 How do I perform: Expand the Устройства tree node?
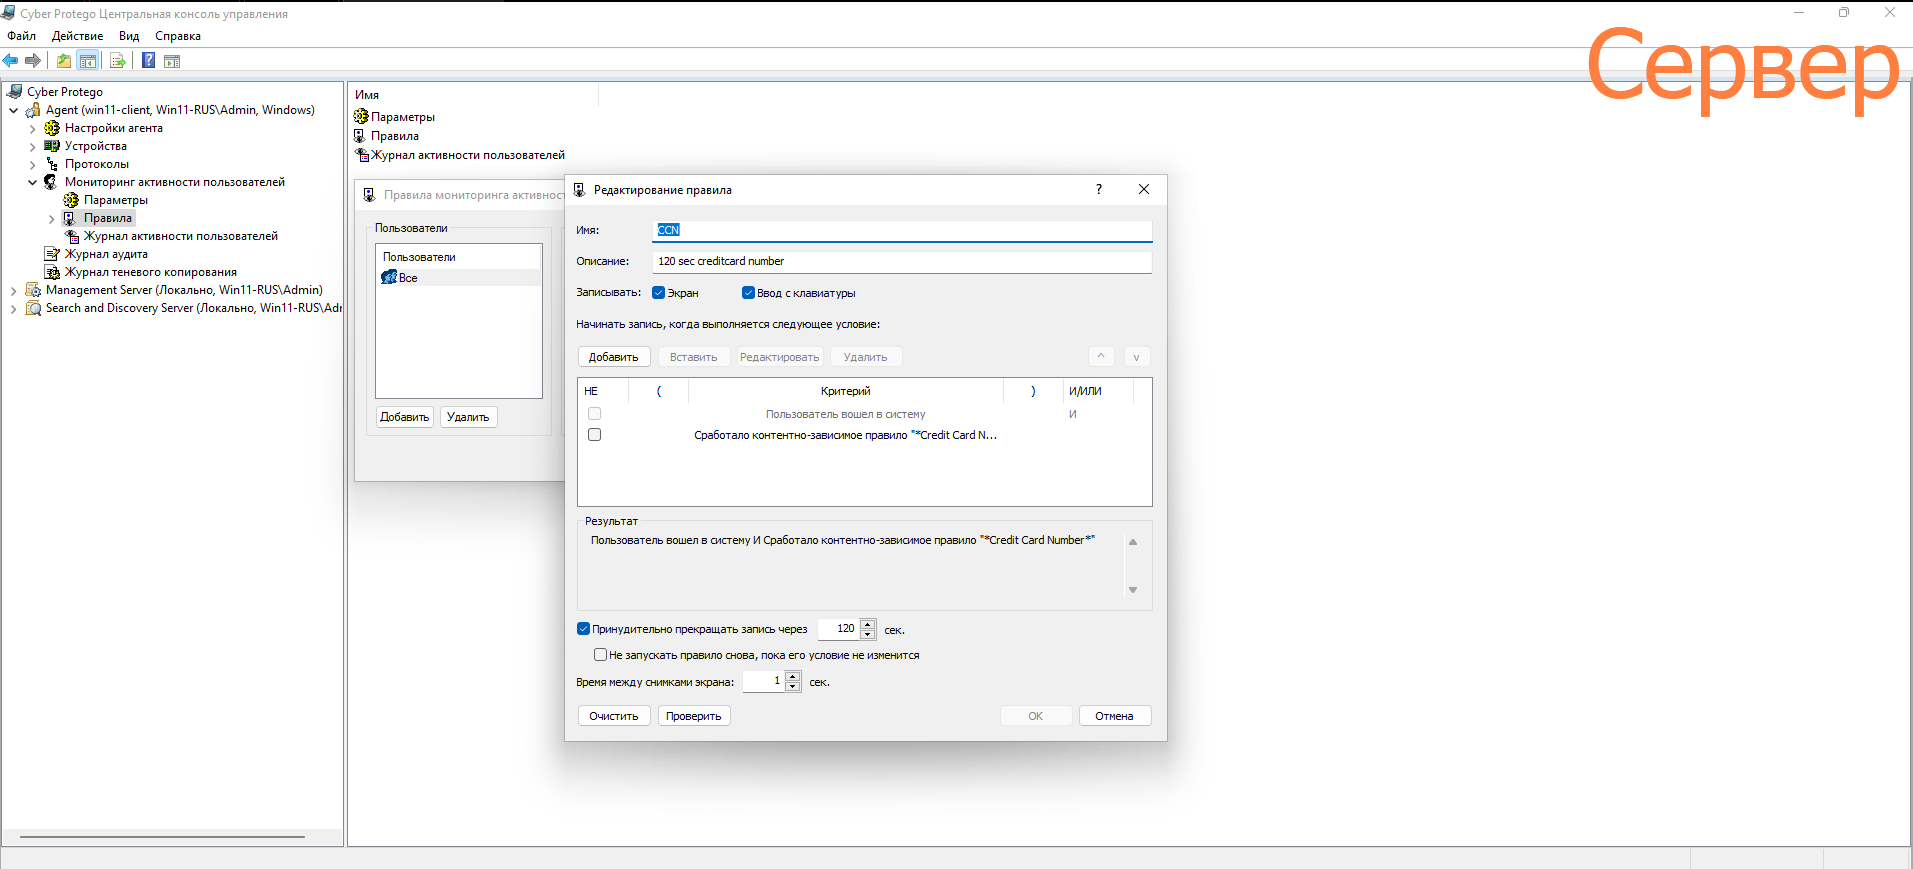tap(33, 147)
